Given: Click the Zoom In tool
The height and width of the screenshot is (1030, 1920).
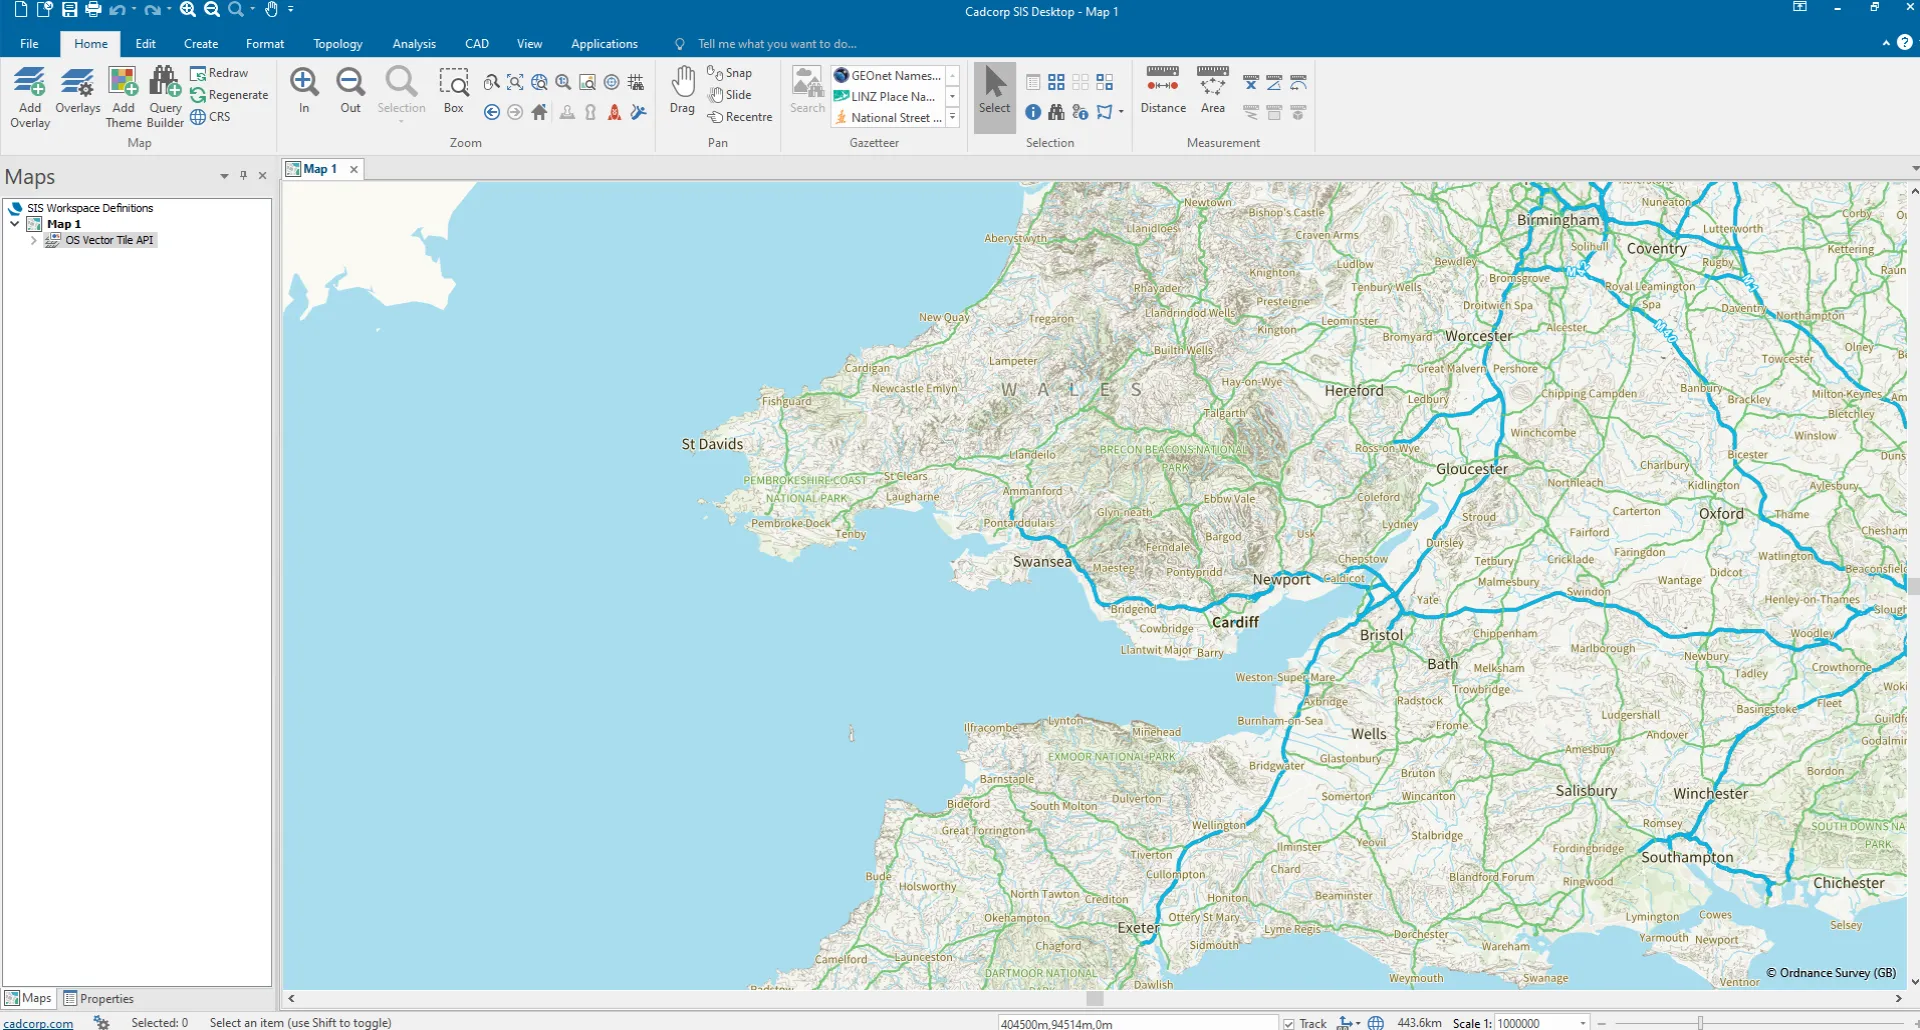Looking at the screenshot, I should [304, 90].
